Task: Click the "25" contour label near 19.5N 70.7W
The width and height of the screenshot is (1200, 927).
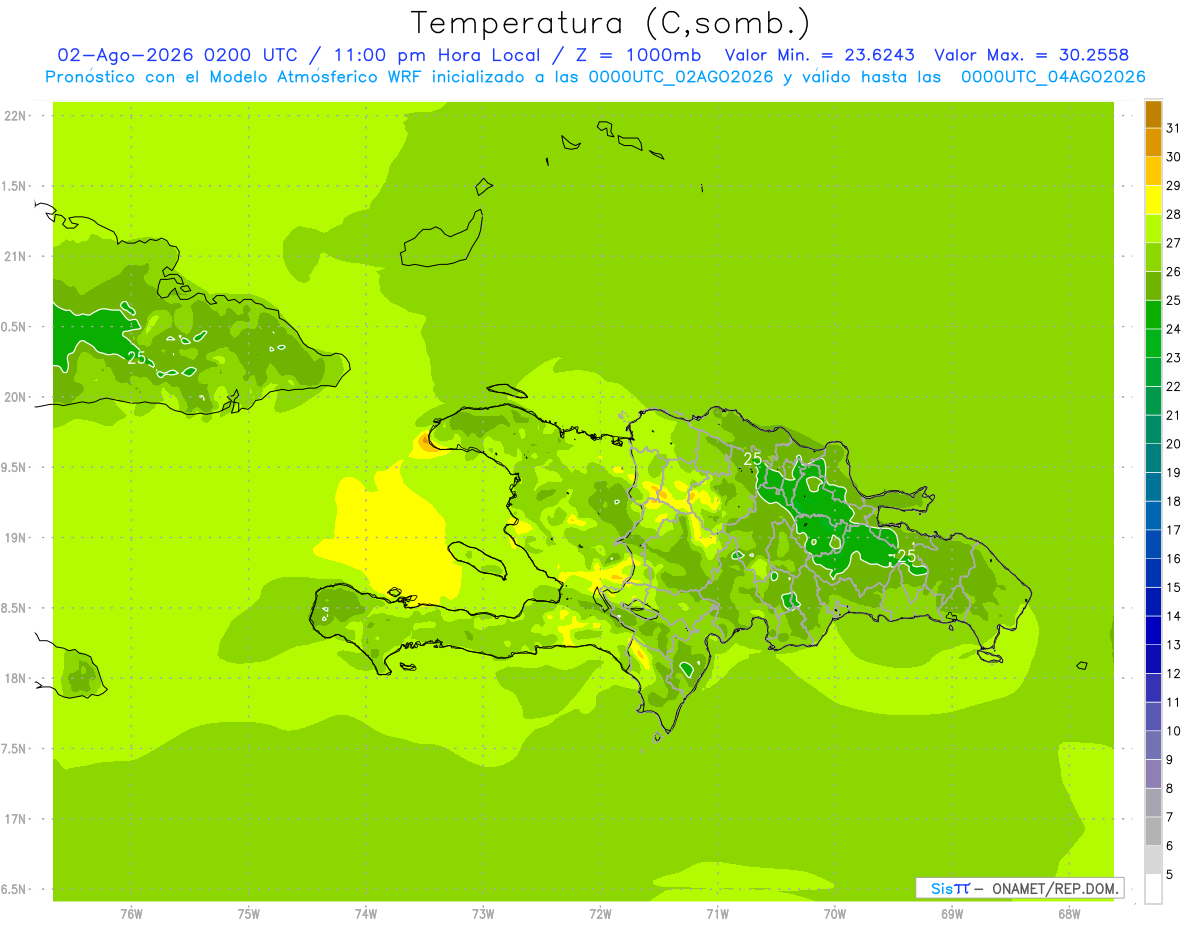Action: 752,458
